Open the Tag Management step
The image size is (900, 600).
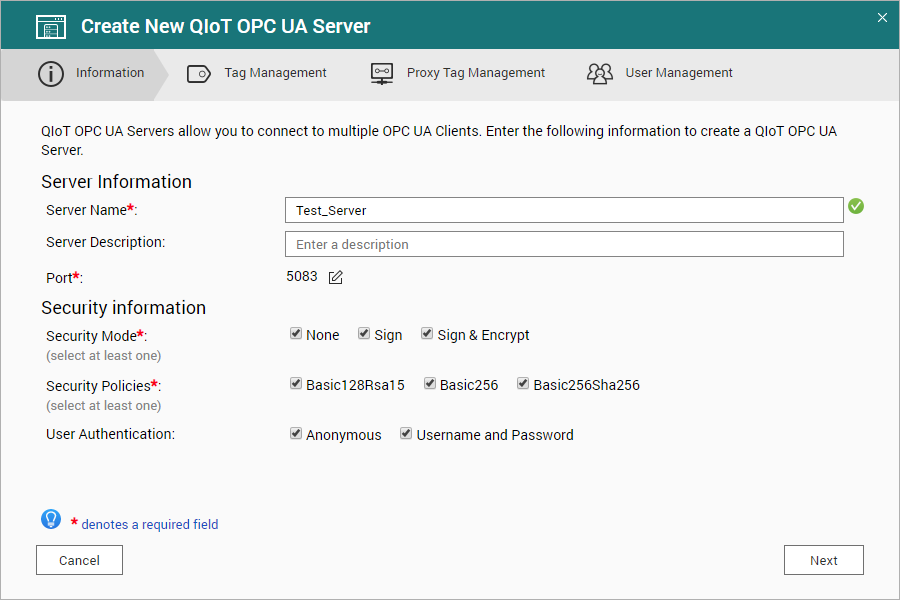(257, 73)
